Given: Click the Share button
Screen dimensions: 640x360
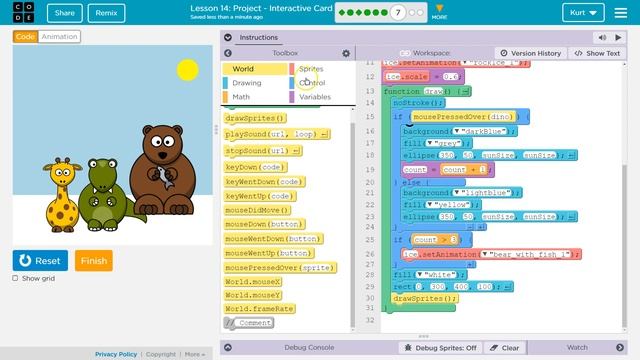Looking at the screenshot, I should point(64,13).
